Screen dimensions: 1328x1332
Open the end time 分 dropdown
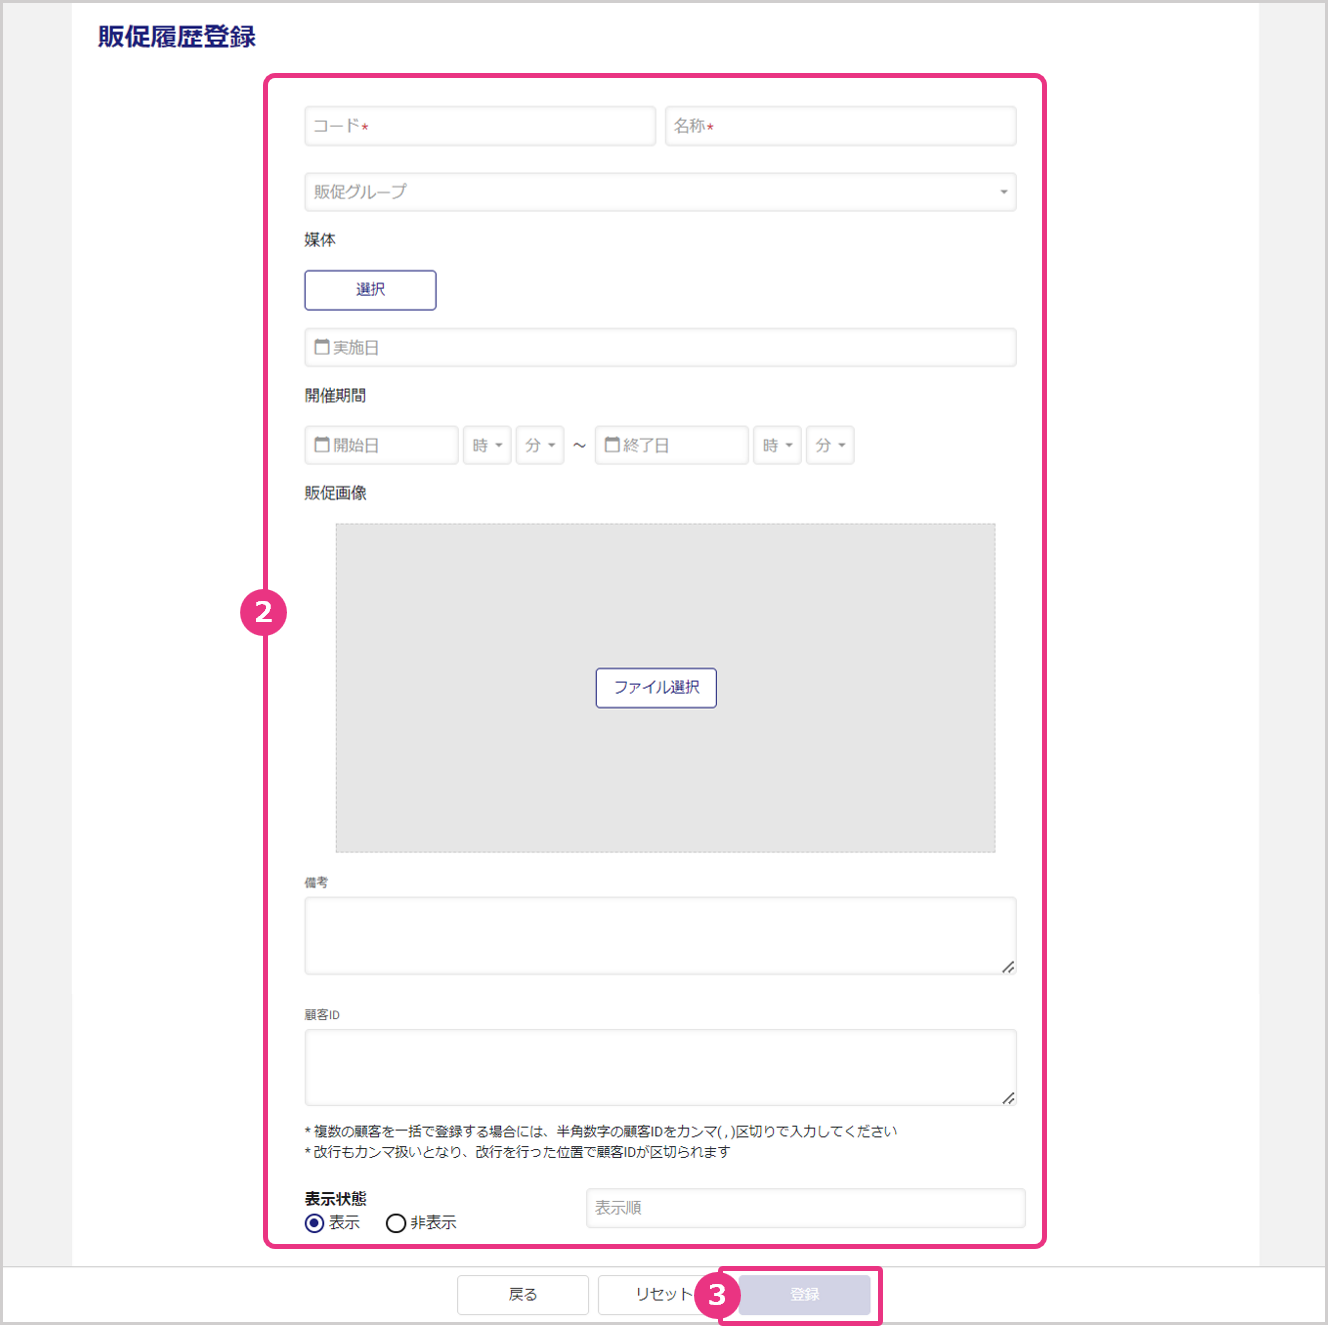[830, 445]
